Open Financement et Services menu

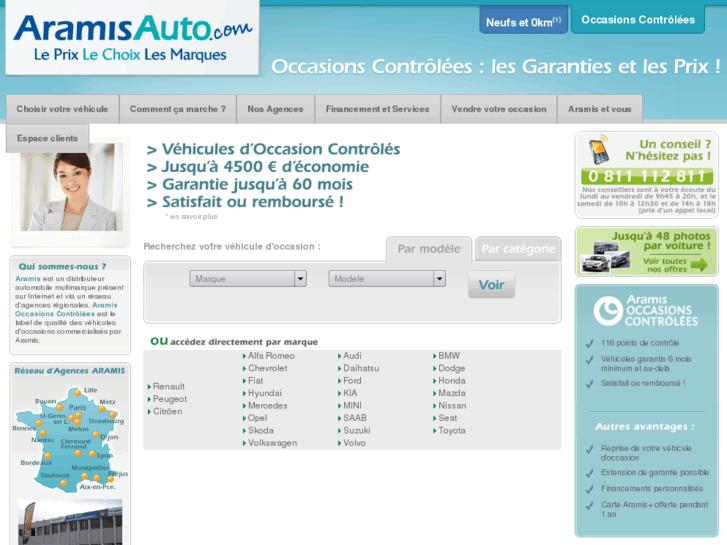point(377,109)
